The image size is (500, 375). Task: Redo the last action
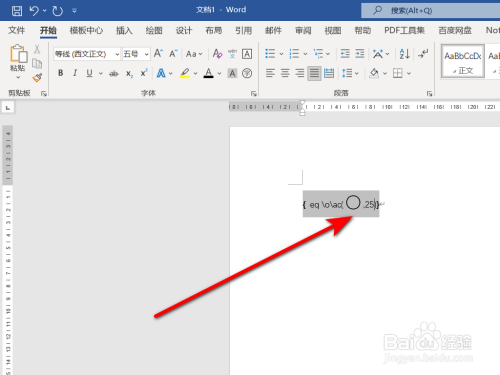[x=58, y=11]
